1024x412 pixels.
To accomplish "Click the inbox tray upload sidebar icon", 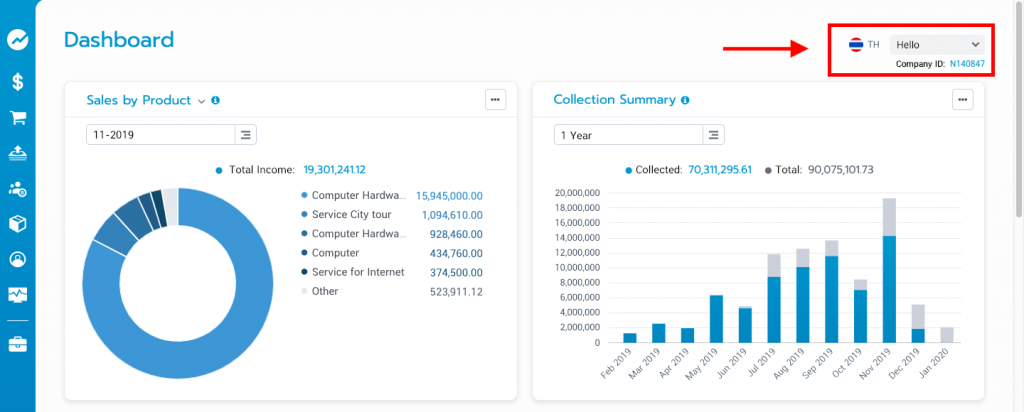I will (x=17, y=153).
